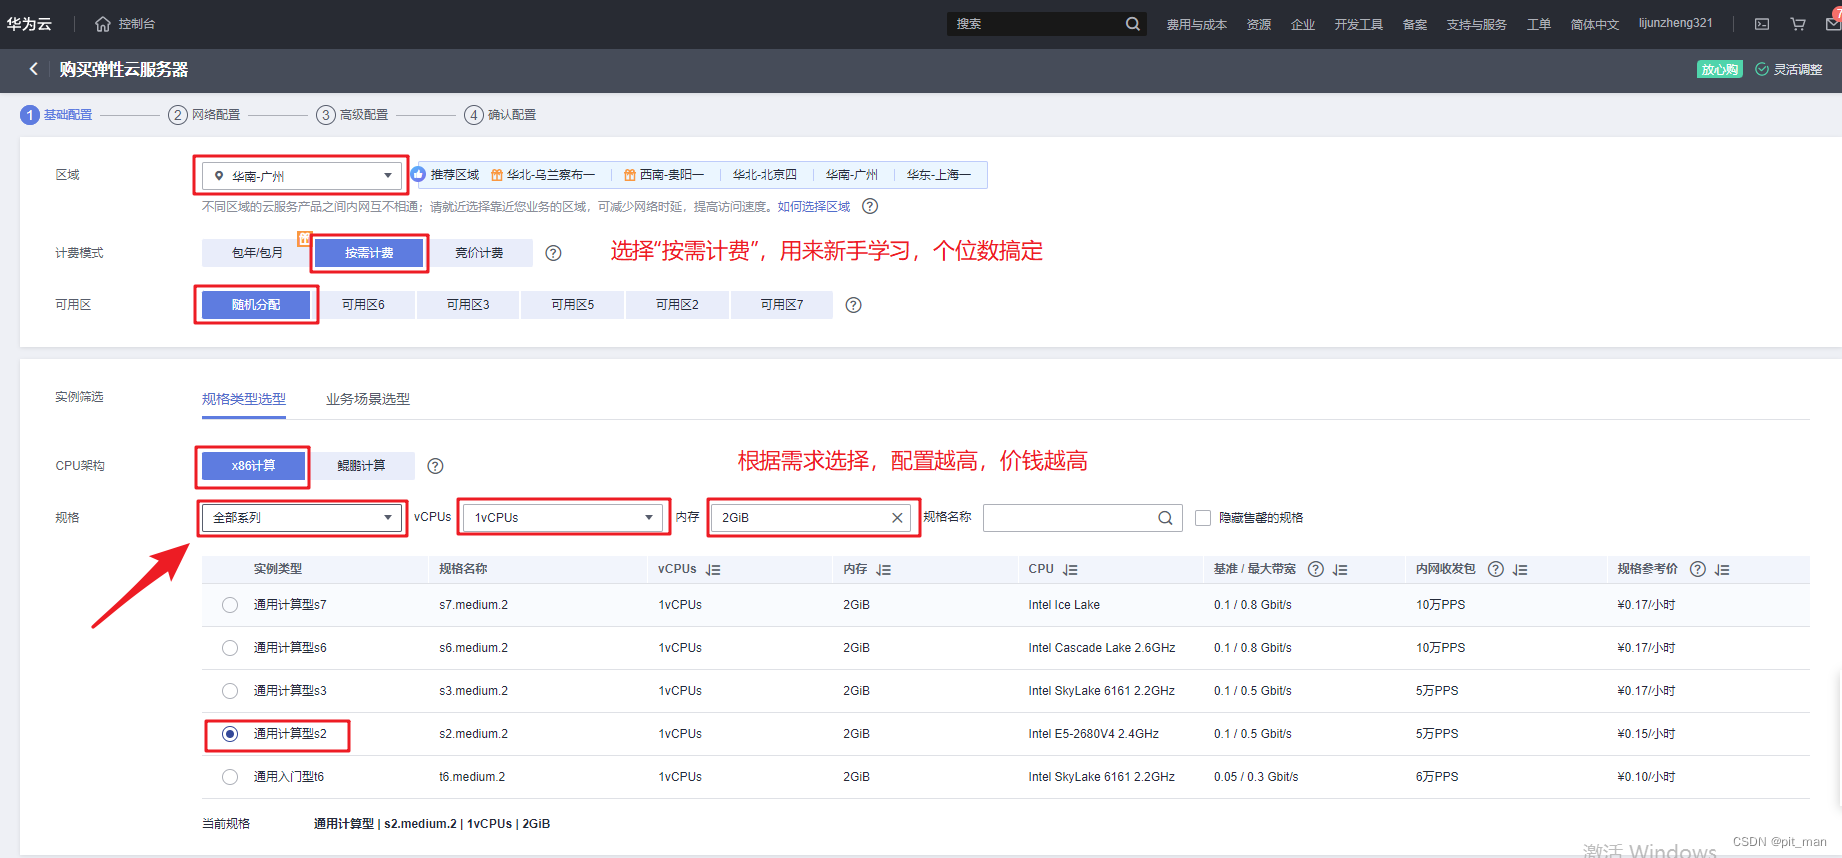Viewport: 1842px width, 858px height.
Task: Switch to the 业务场景选型 tab
Action: click(368, 399)
